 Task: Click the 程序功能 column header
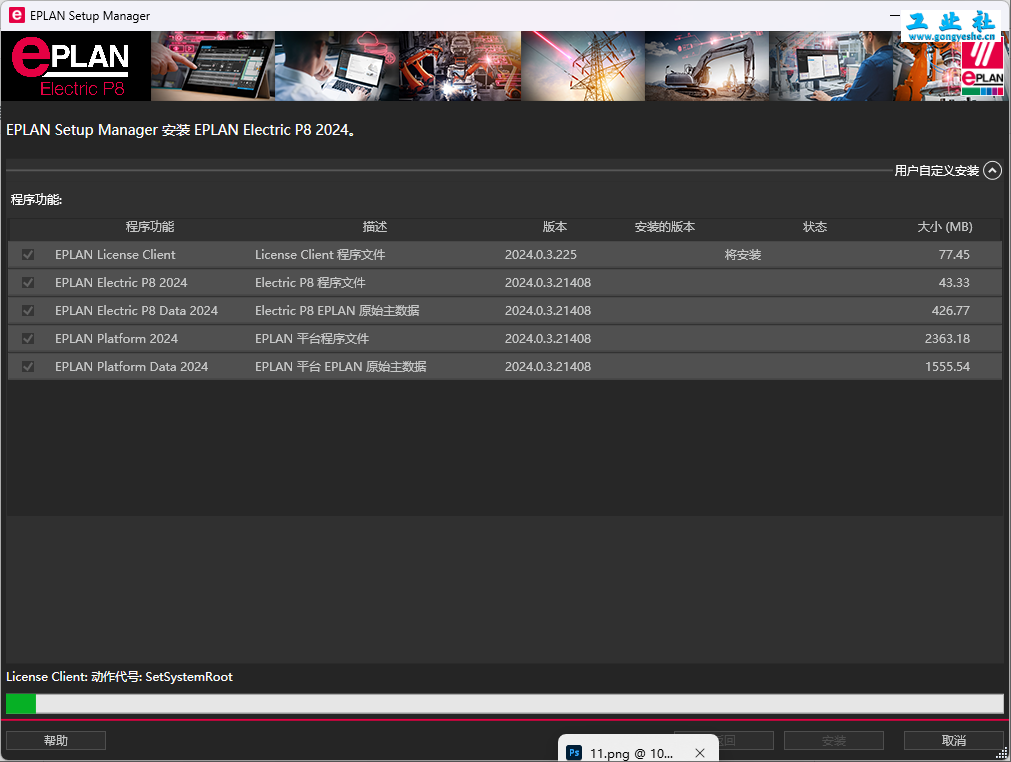[x=150, y=226]
